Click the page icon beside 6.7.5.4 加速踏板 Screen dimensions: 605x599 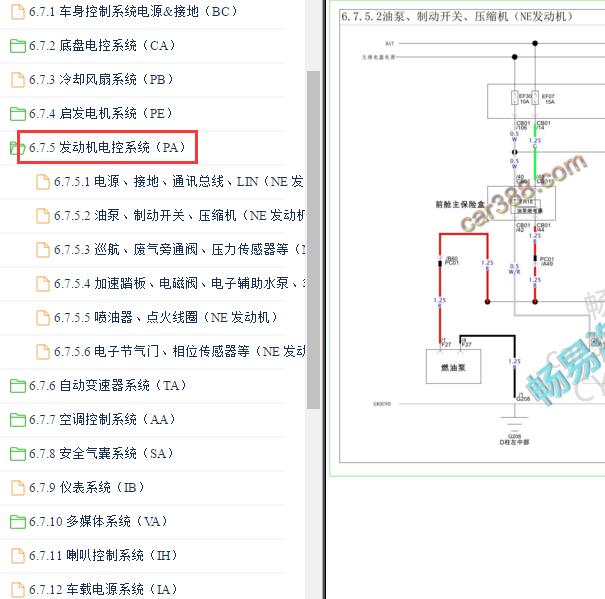point(42,284)
